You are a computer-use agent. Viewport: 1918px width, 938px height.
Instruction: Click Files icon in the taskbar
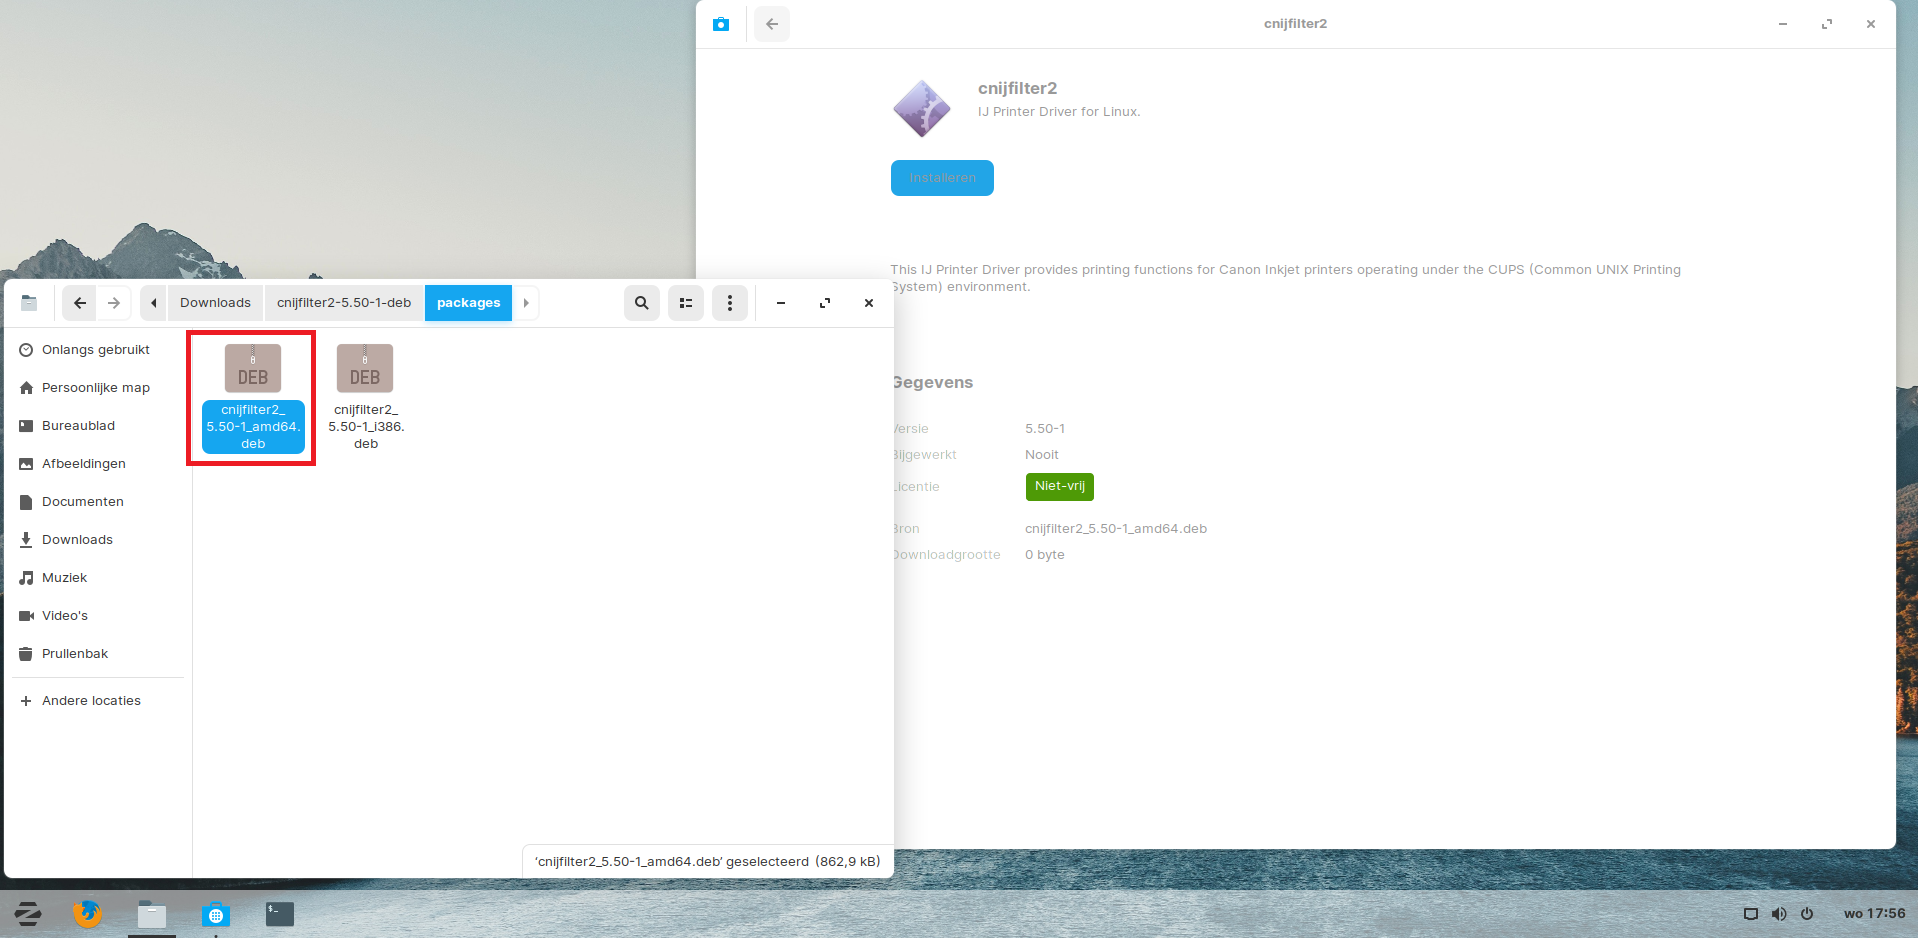(x=152, y=913)
